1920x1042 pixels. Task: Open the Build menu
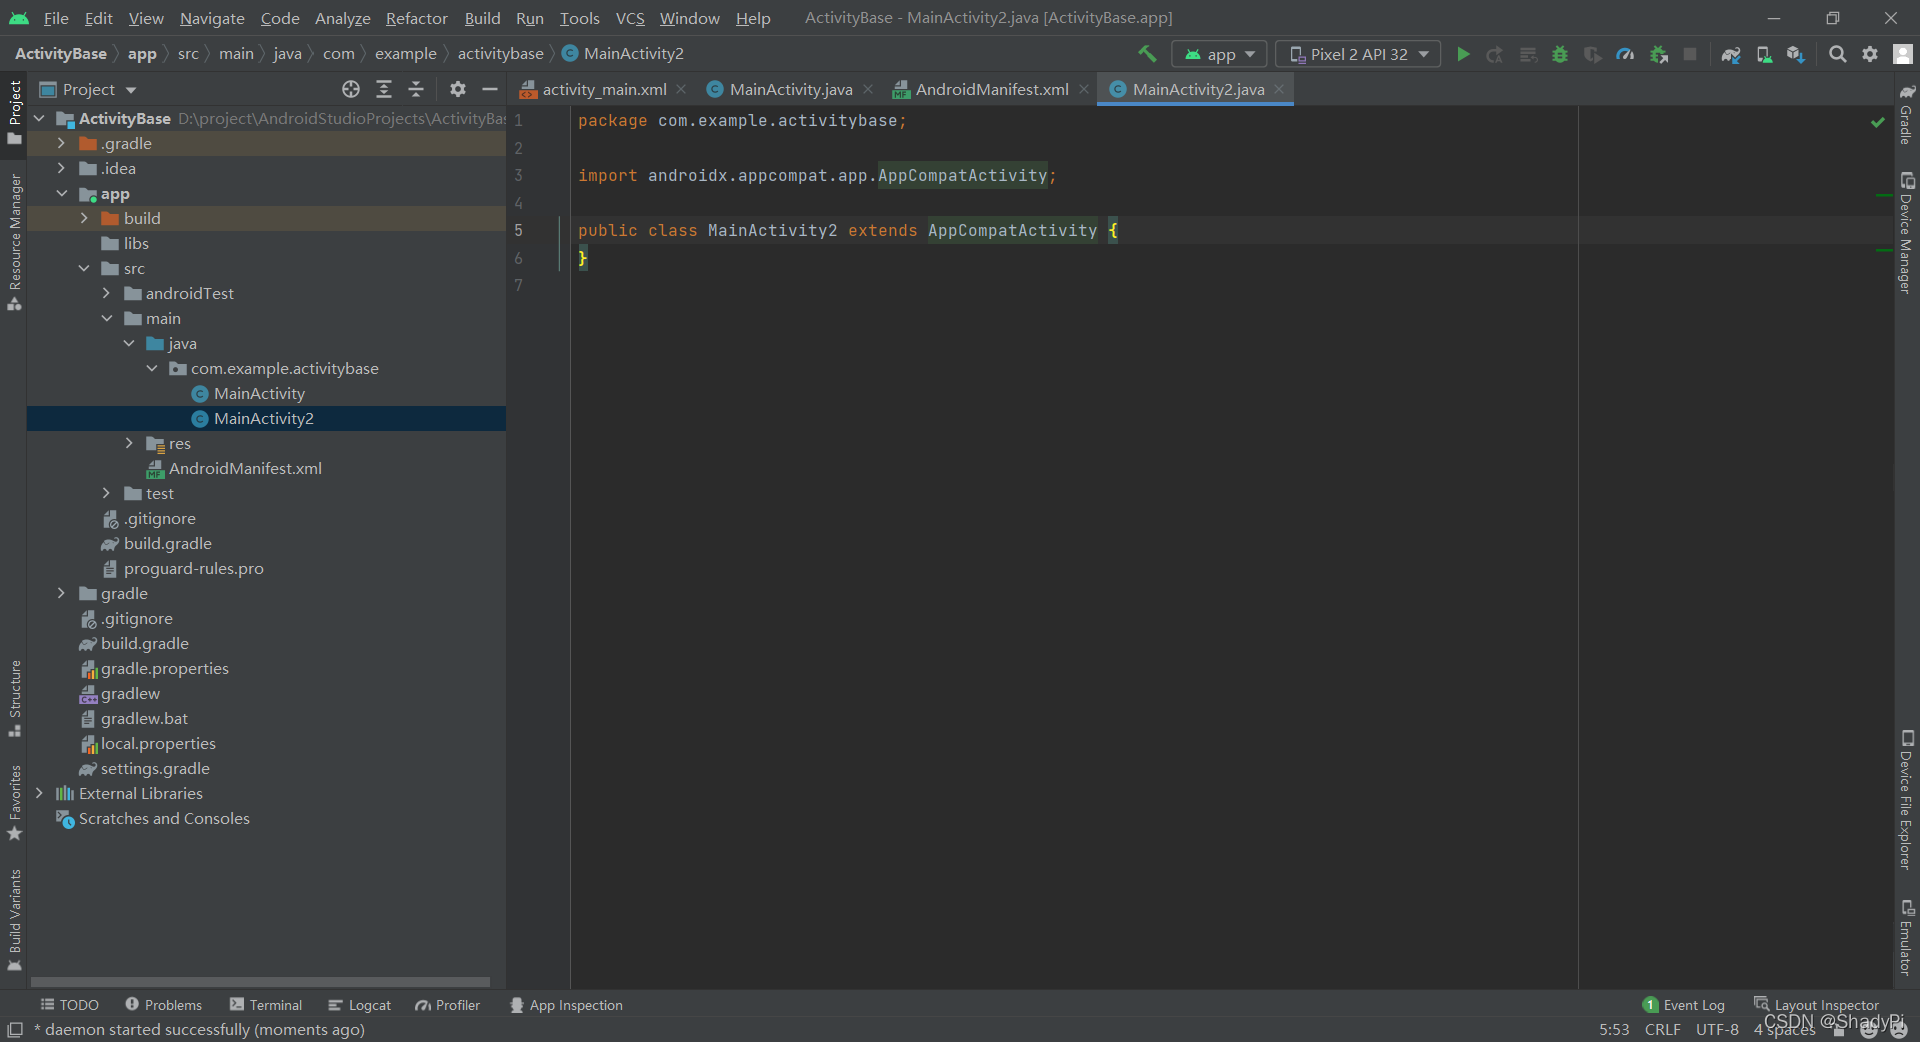[482, 18]
